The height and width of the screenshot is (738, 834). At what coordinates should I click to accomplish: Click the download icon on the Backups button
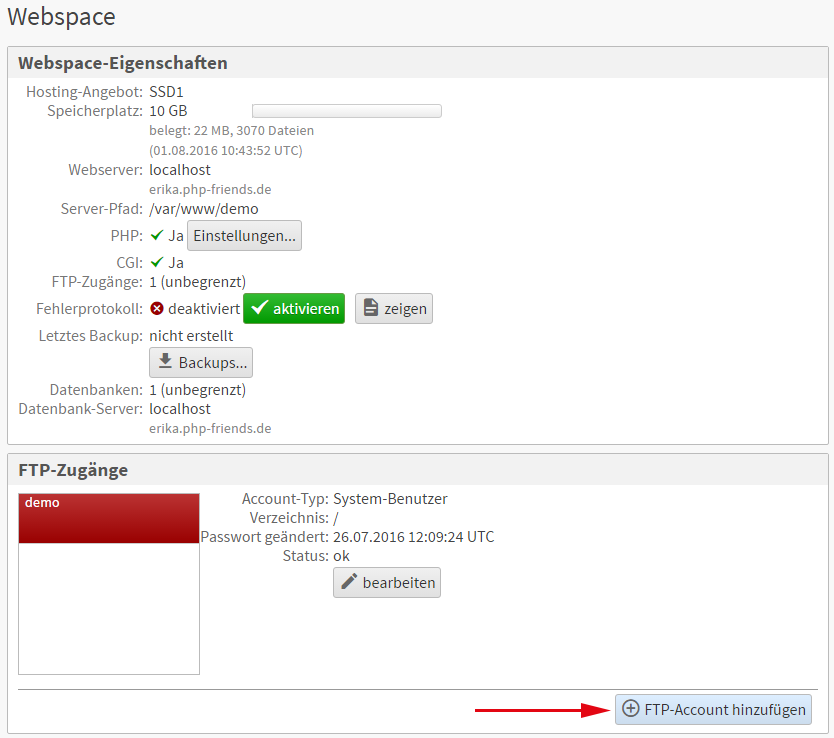(x=165, y=362)
